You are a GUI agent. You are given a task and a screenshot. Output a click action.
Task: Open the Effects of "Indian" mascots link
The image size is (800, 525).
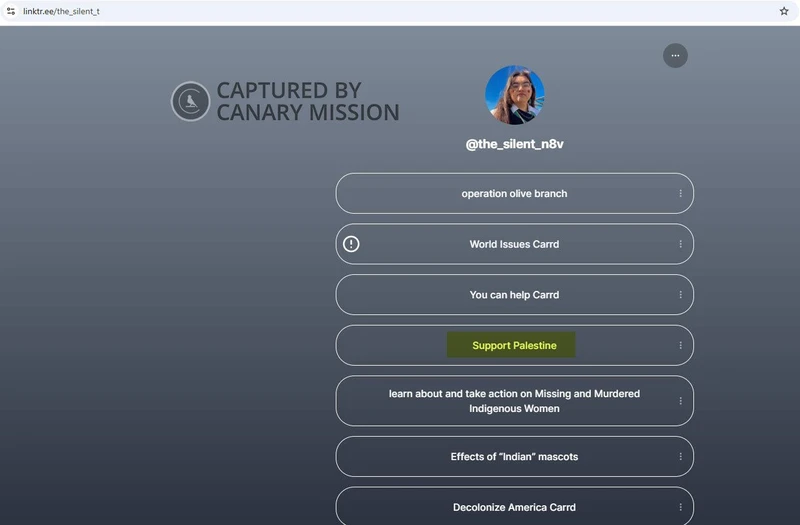coord(514,457)
